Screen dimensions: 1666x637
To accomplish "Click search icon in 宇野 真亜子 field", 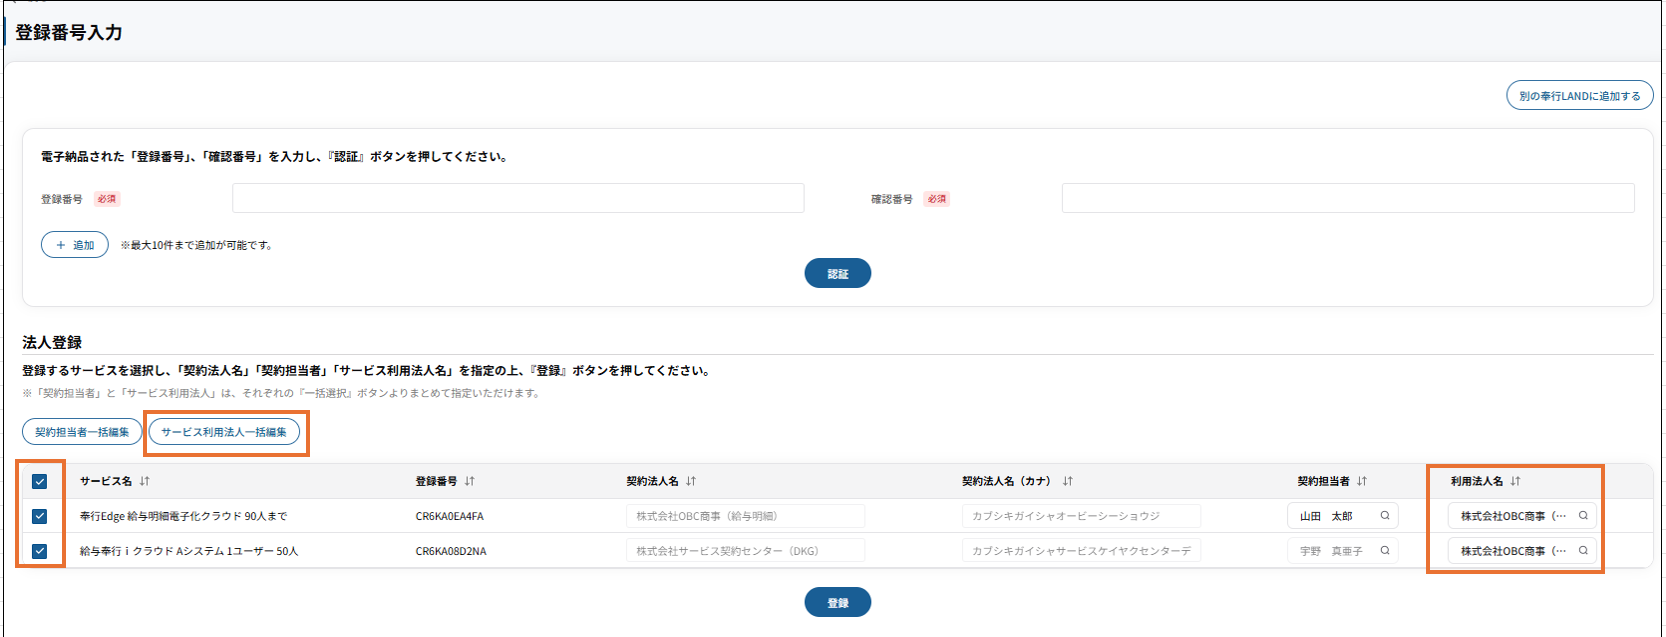I will click(1385, 551).
